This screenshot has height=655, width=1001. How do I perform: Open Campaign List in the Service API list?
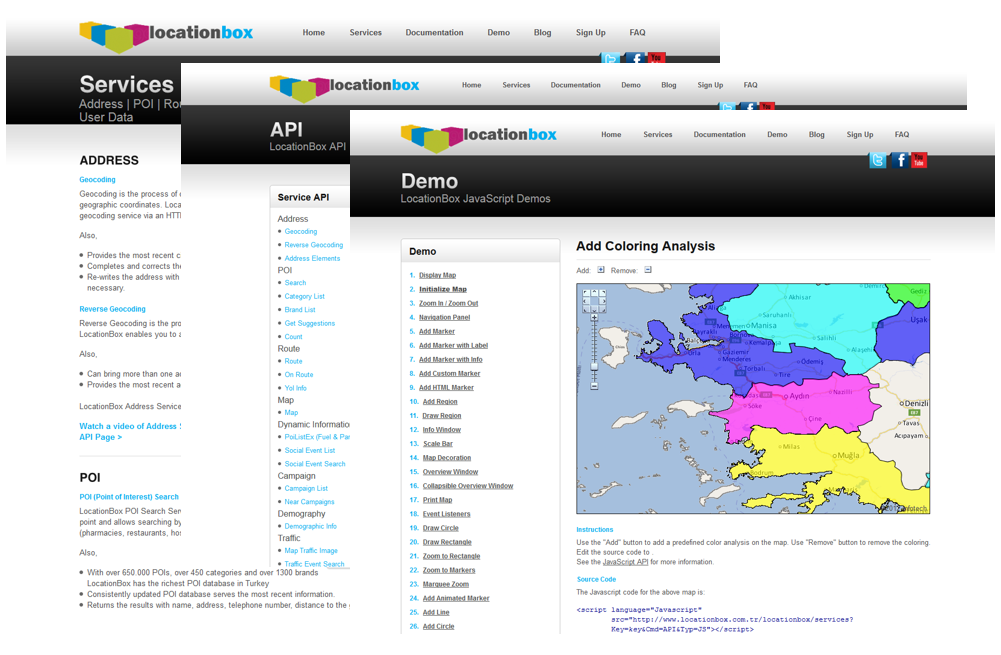[x=306, y=488]
